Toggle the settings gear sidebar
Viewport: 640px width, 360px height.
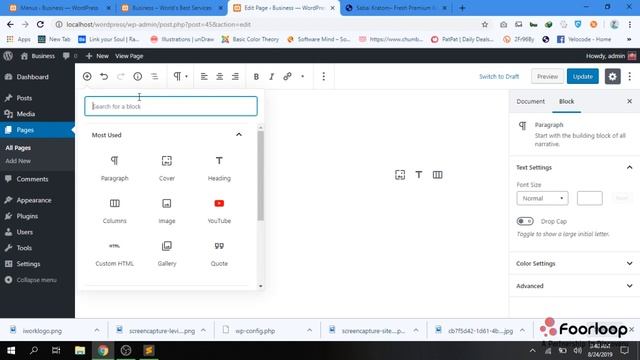(x=612, y=76)
